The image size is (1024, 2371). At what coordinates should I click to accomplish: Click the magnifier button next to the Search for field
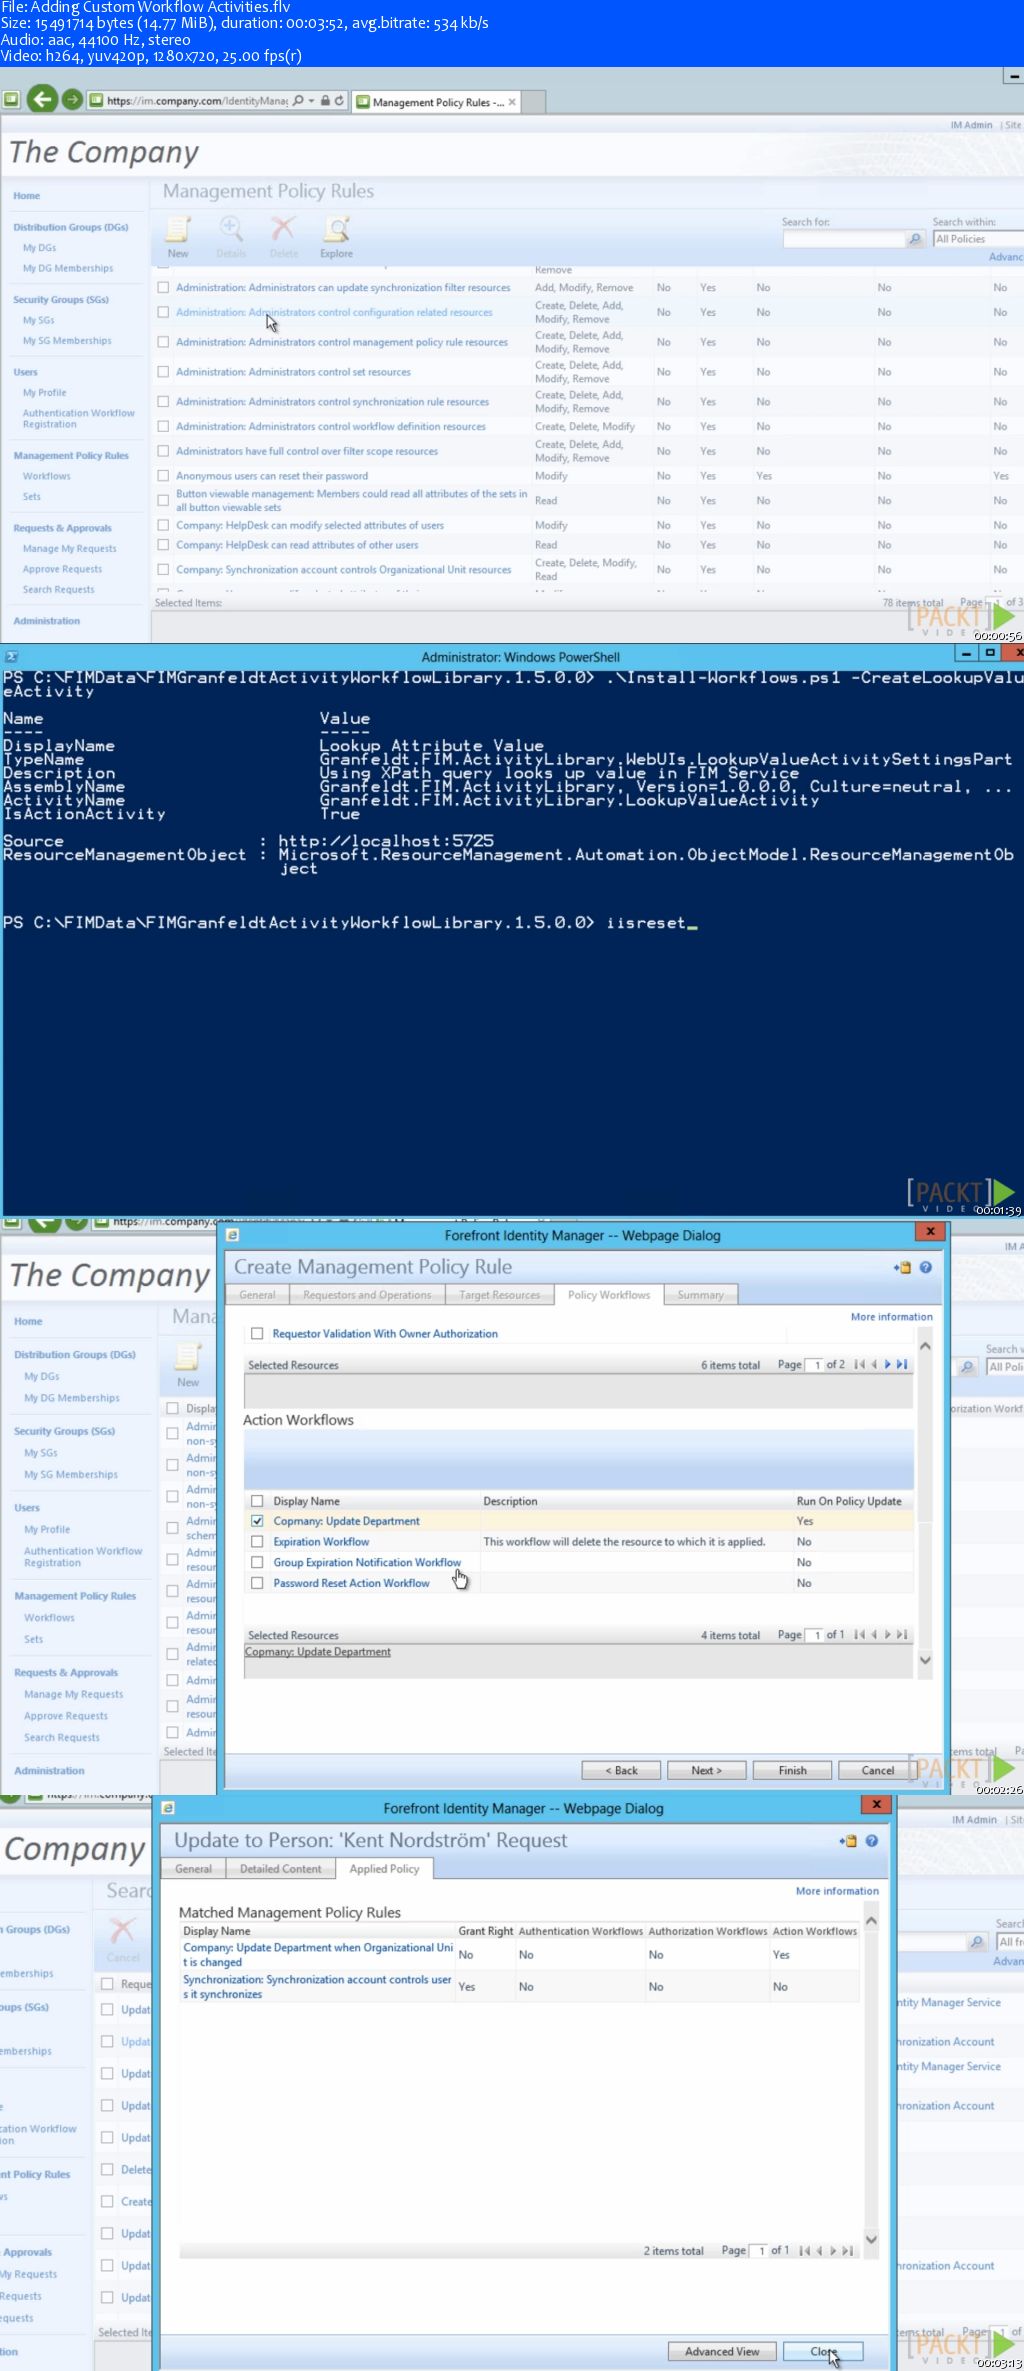[914, 239]
